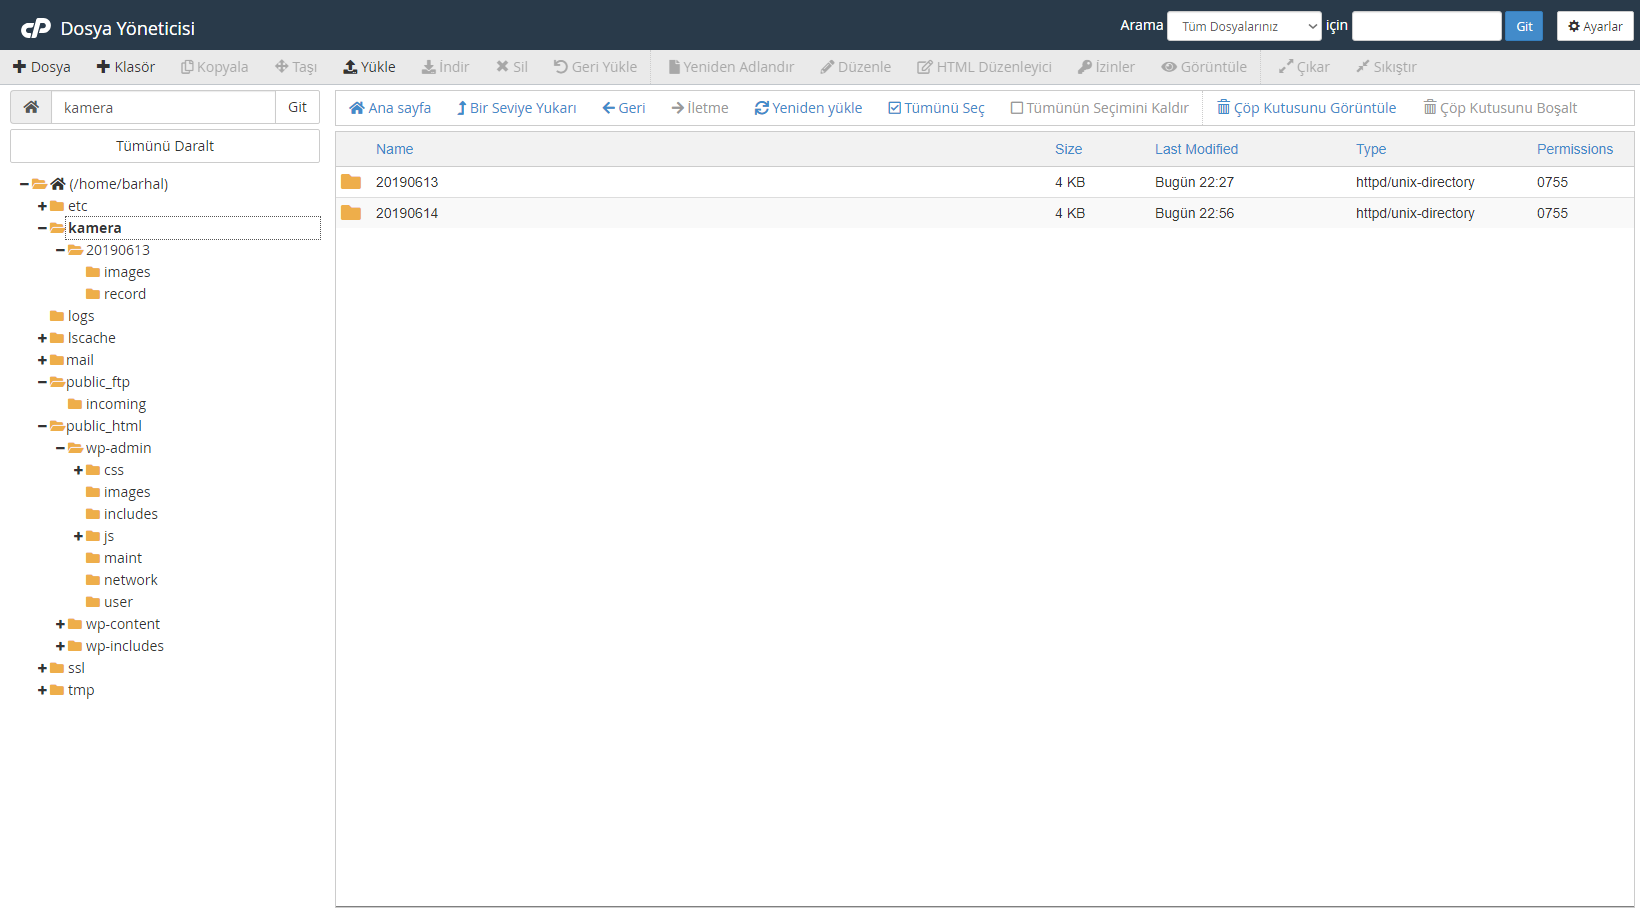The image size is (1640, 908).
Task: Click the Çıkar extract tool
Action: pyautogui.click(x=1304, y=67)
